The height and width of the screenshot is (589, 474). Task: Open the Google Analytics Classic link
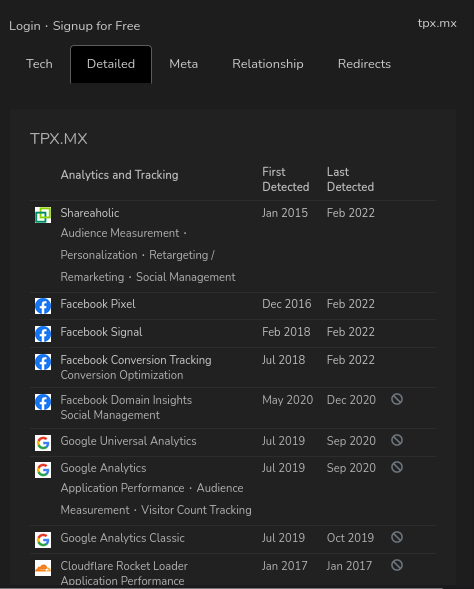[x=122, y=538]
